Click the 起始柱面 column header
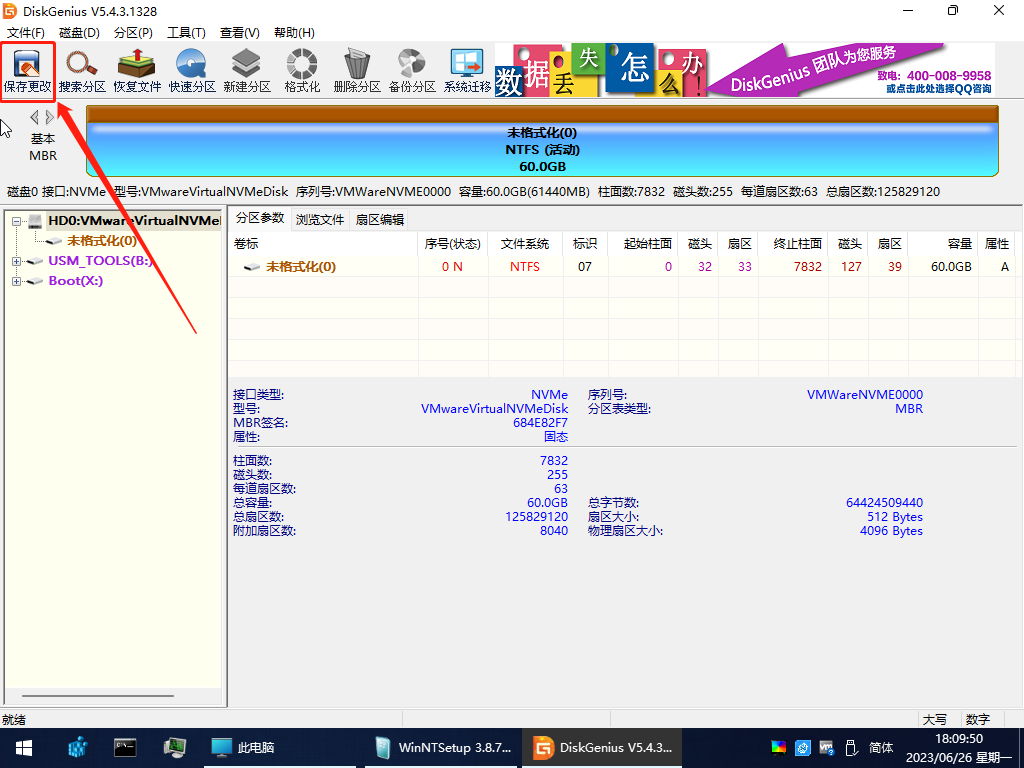Viewport: 1024px width, 768px height. click(x=643, y=244)
